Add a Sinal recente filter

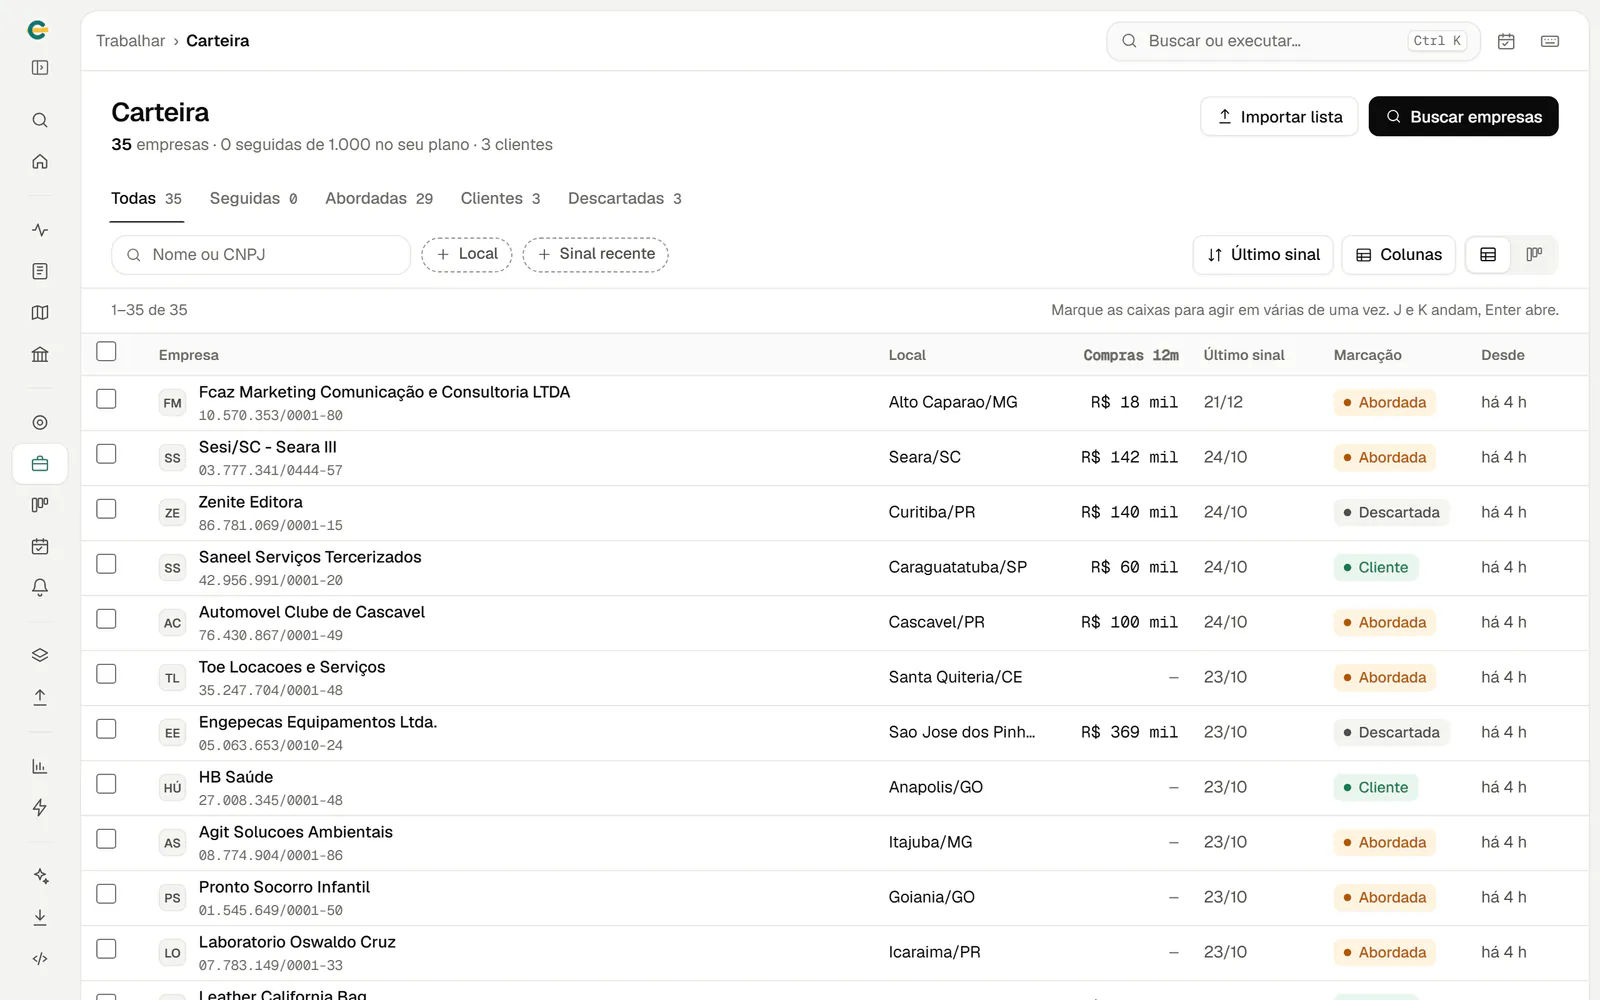pyautogui.click(x=596, y=255)
